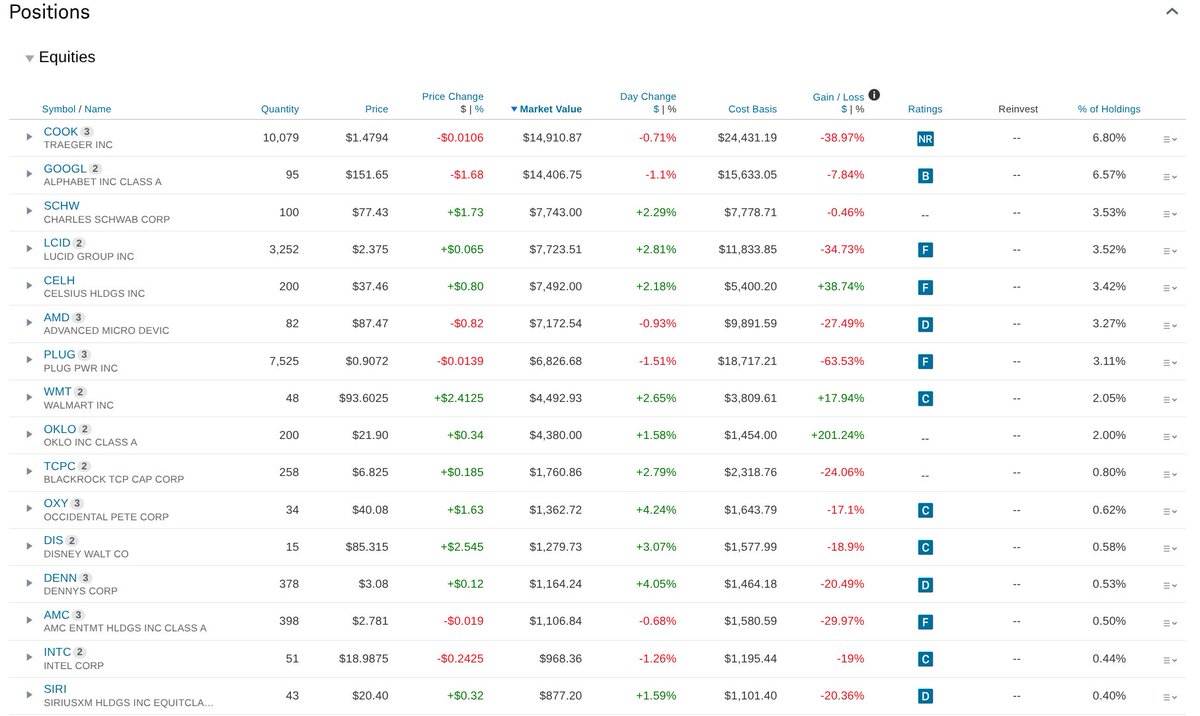Screen dimensions: 1200x716
Task: Sort by Quantity column header
Action: tap(280, 109)
